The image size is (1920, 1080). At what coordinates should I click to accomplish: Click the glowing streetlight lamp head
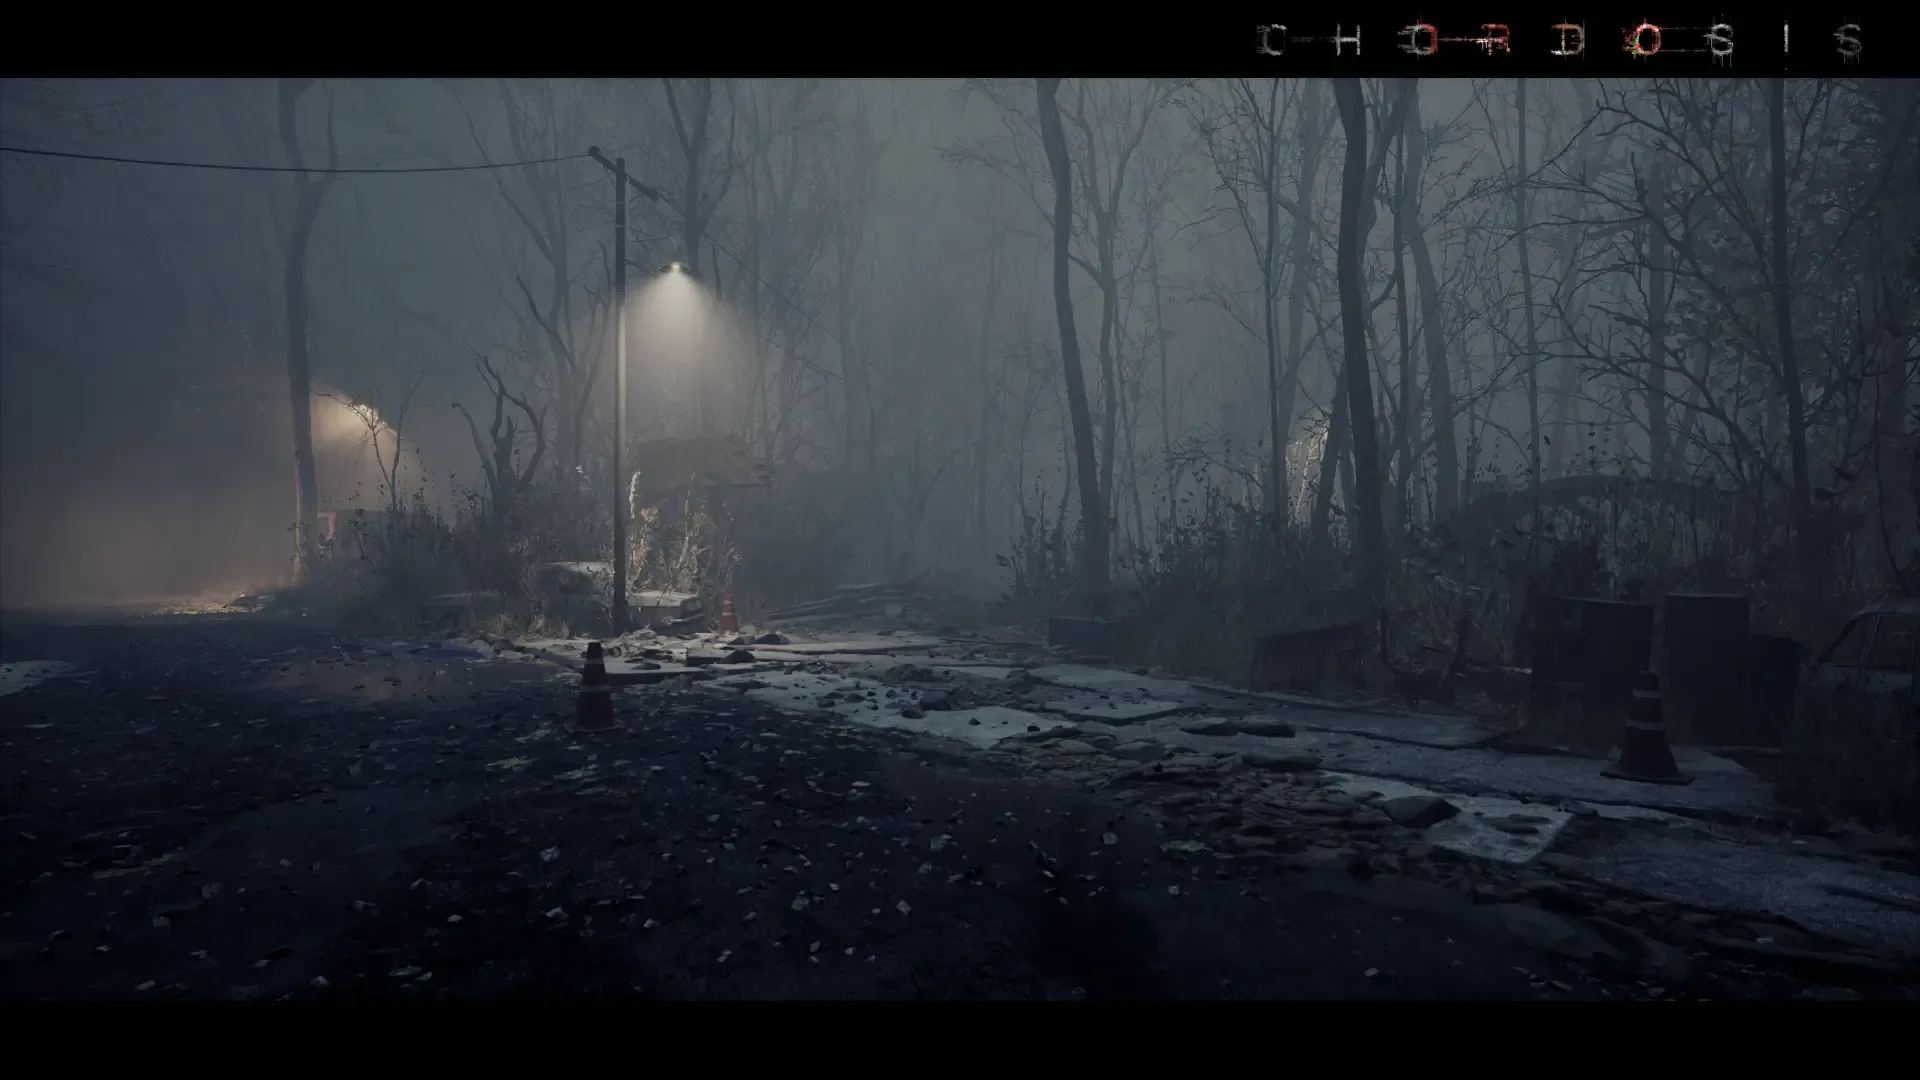click(x=675, y=268)
